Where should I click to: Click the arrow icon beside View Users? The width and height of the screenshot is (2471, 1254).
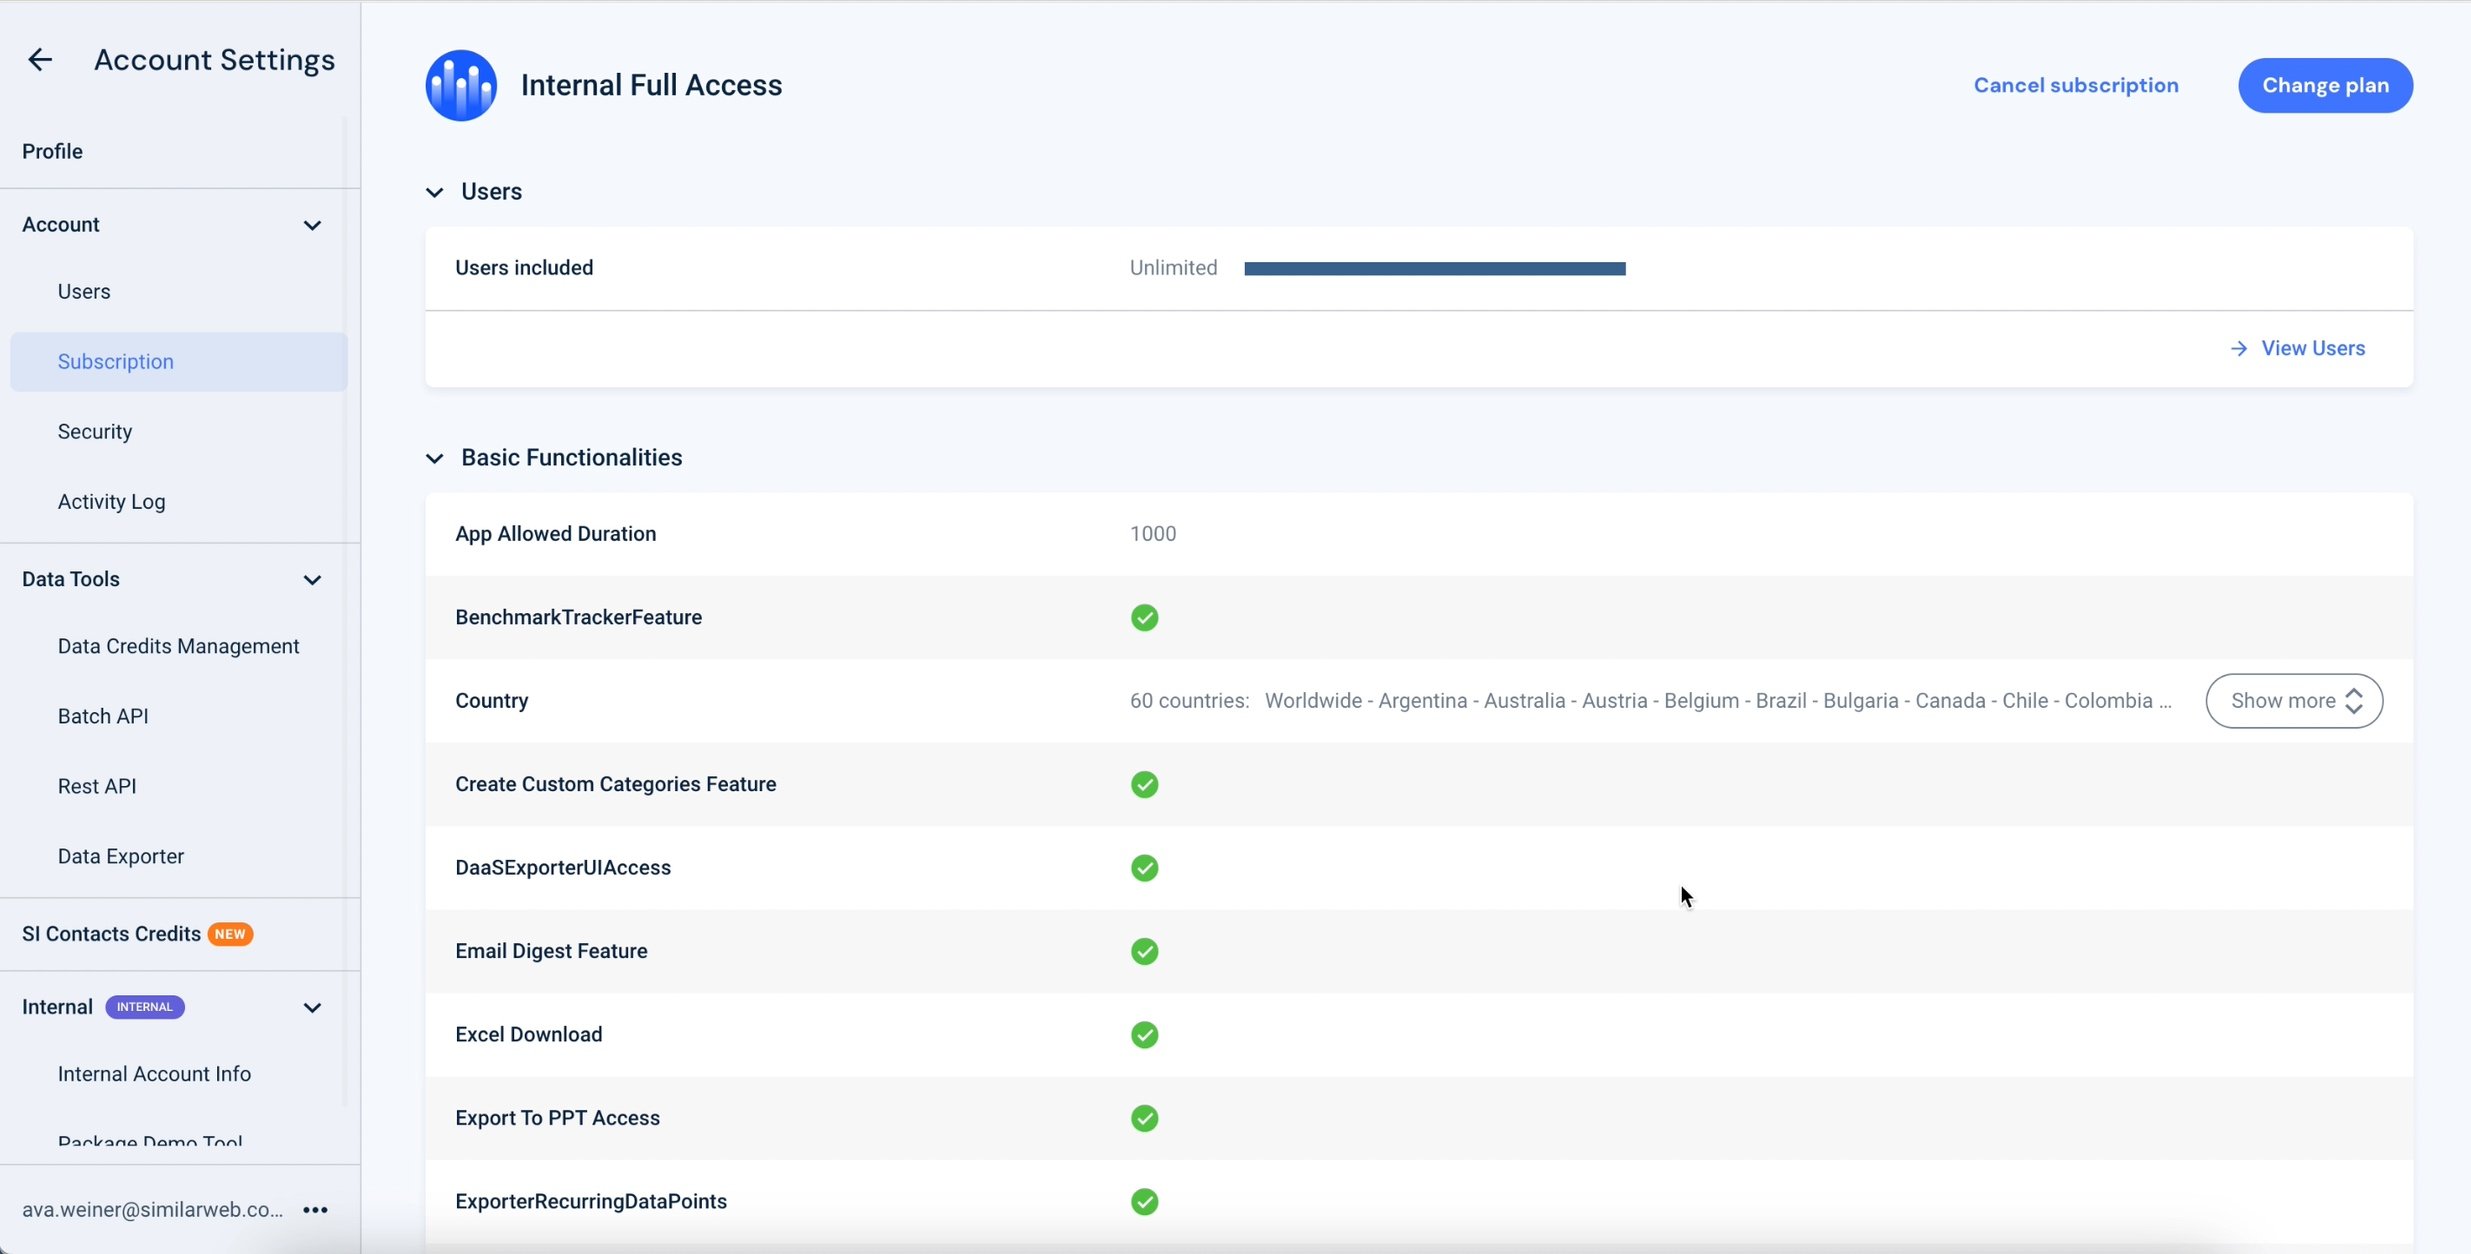pyautogui.click(x=2239, y=348)
